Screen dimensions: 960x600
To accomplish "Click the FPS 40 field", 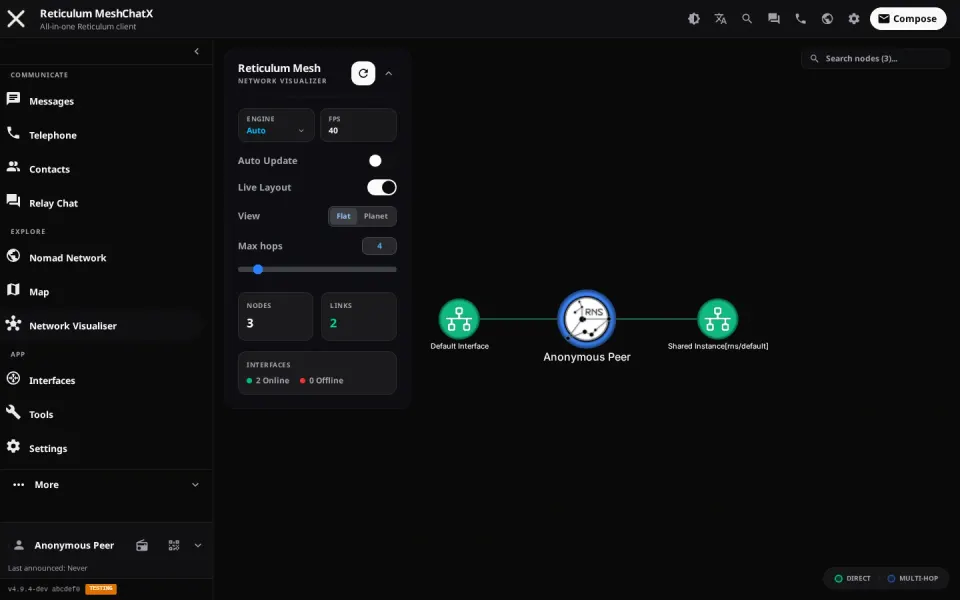I will [x=359, y=125].
